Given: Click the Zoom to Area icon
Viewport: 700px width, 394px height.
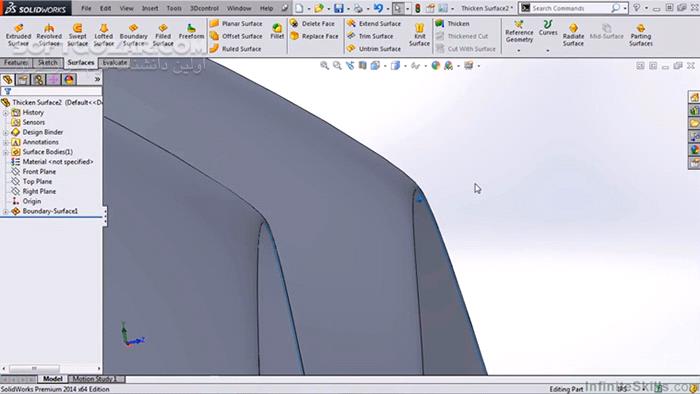Looking at the screenshot, I should click(337, 66).
